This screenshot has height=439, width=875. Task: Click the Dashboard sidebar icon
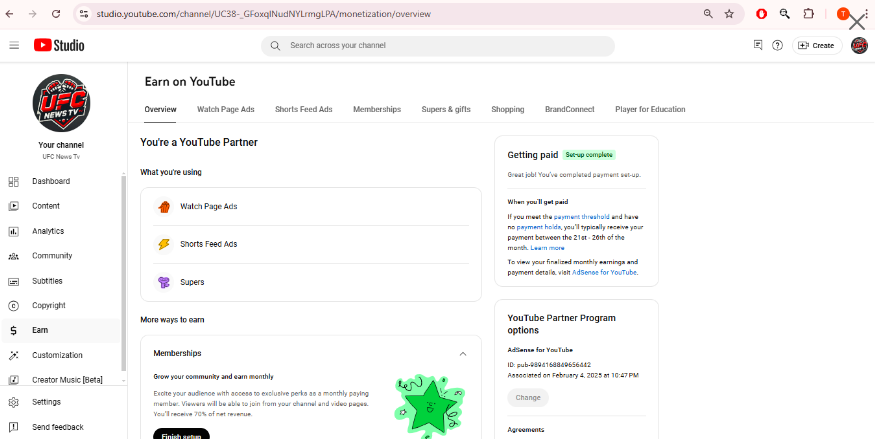click(x=13, y=181)
